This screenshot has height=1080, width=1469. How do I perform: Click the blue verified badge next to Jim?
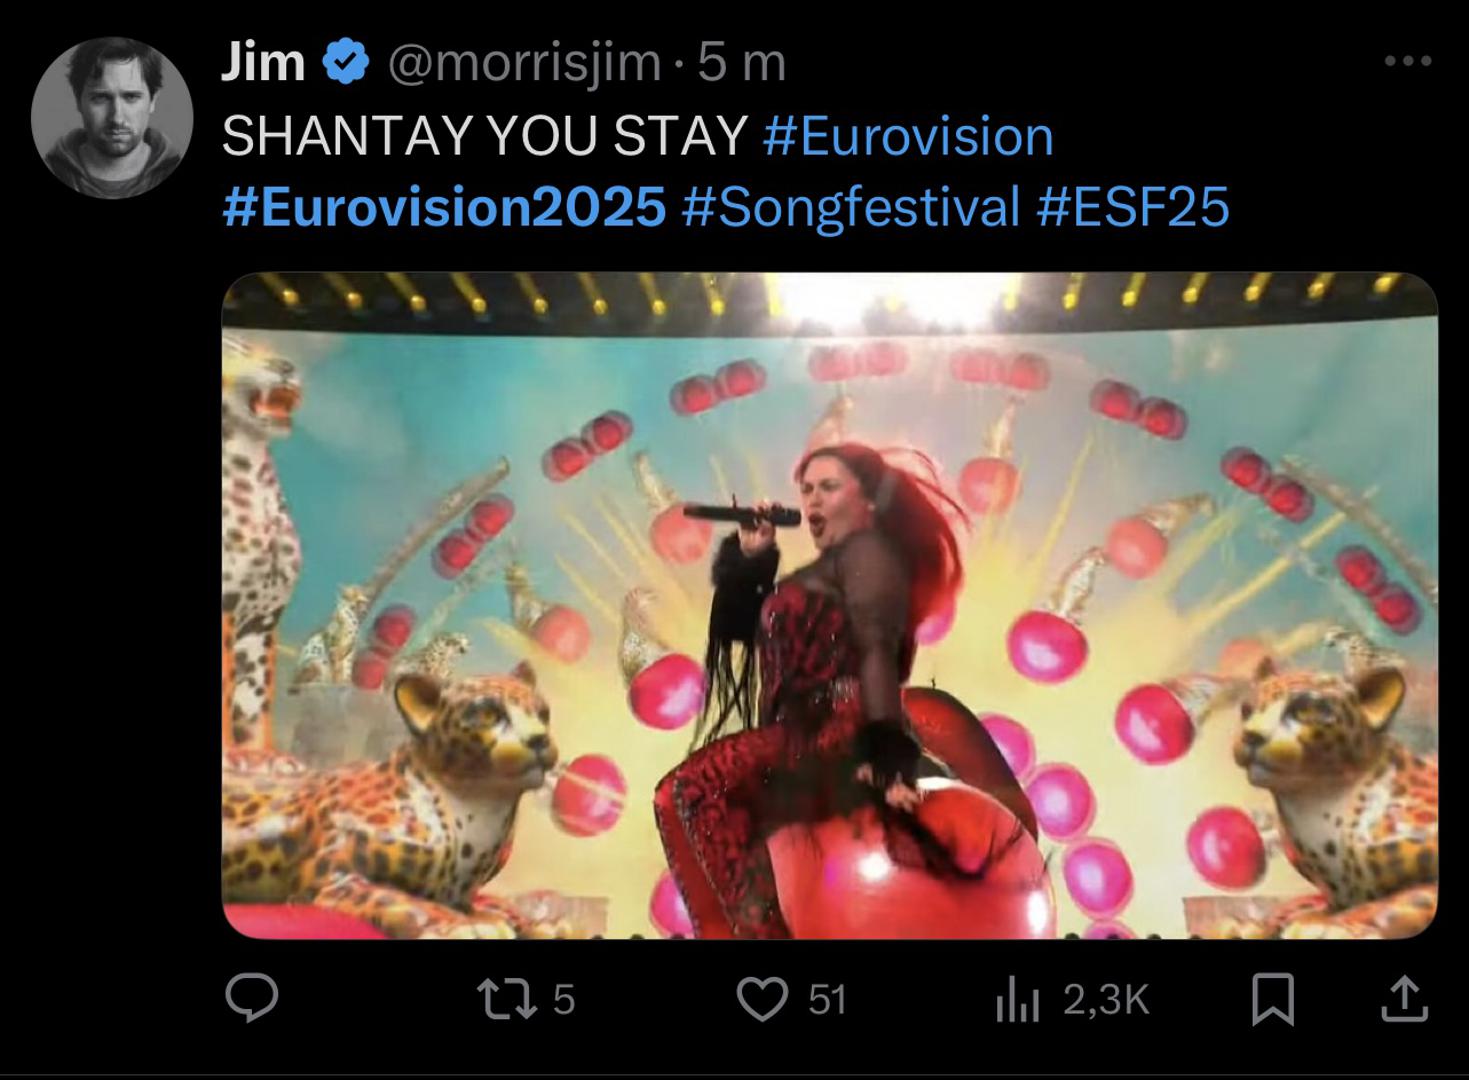click(x=345, y=63)
